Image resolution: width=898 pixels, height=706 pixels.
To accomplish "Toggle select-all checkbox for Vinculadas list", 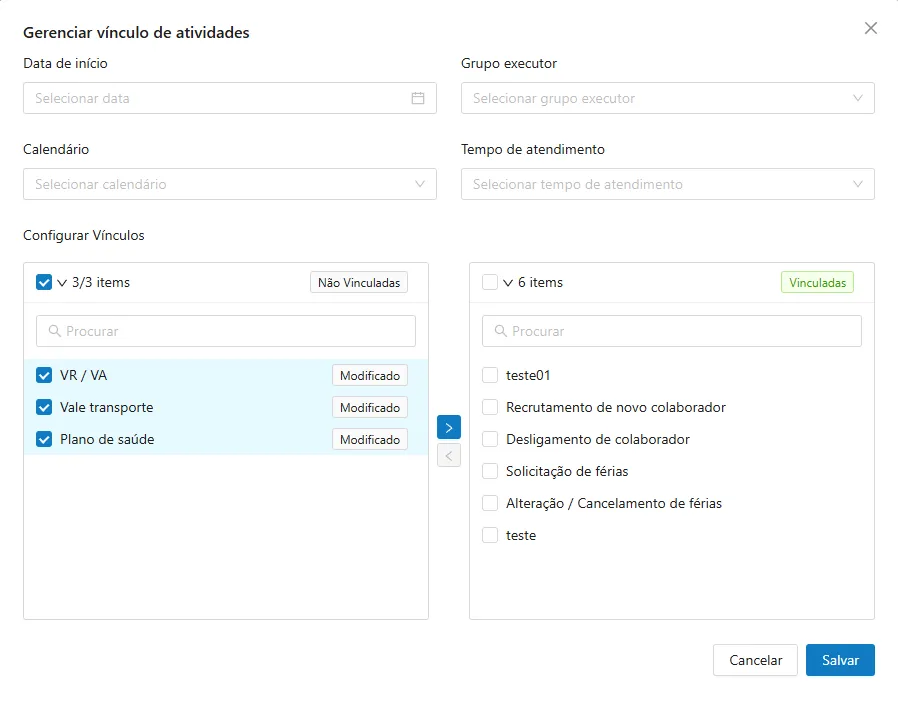I will point(490,282).
